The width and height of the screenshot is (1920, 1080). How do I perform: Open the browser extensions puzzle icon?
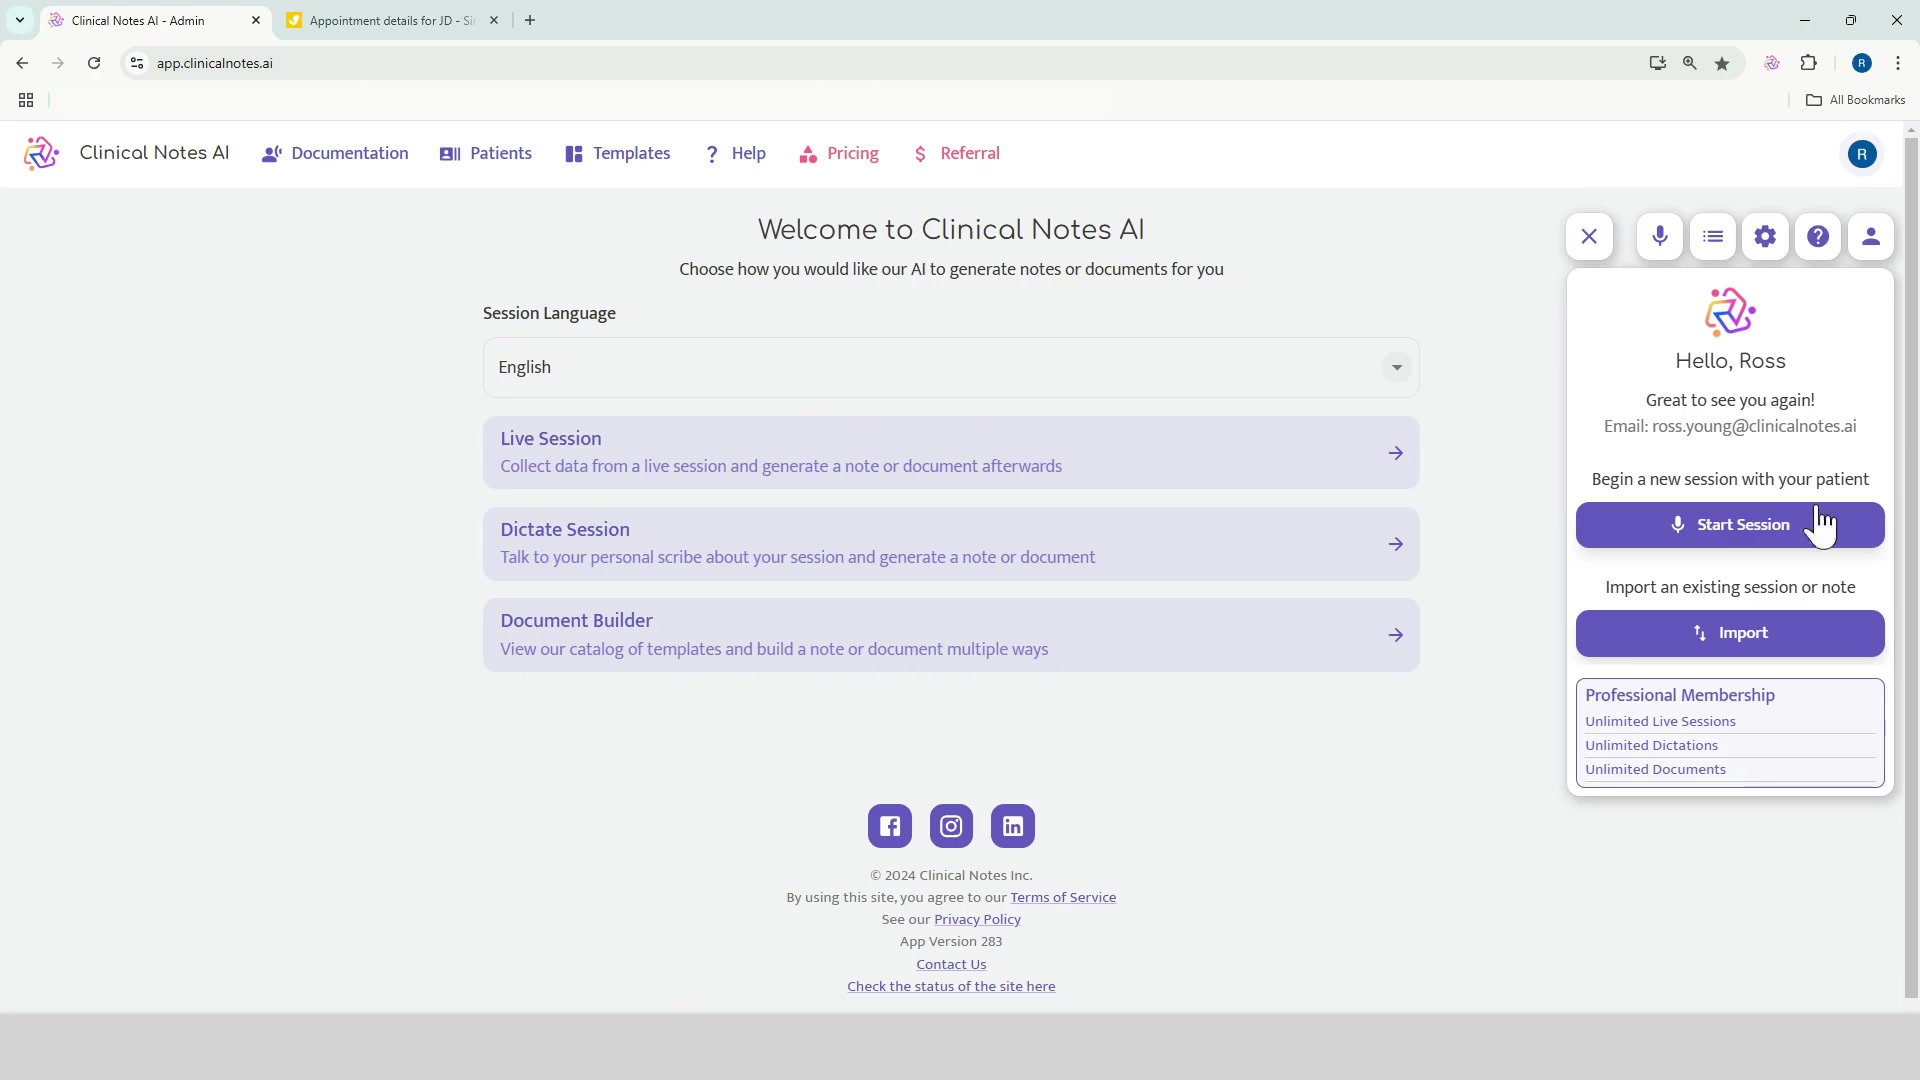point(1809,63)
